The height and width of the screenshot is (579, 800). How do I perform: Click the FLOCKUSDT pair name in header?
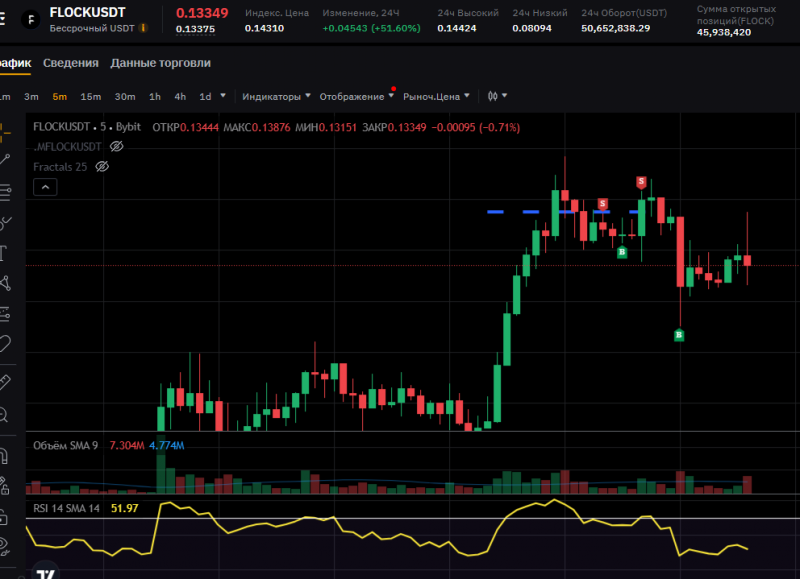click(x=87, y=12)
